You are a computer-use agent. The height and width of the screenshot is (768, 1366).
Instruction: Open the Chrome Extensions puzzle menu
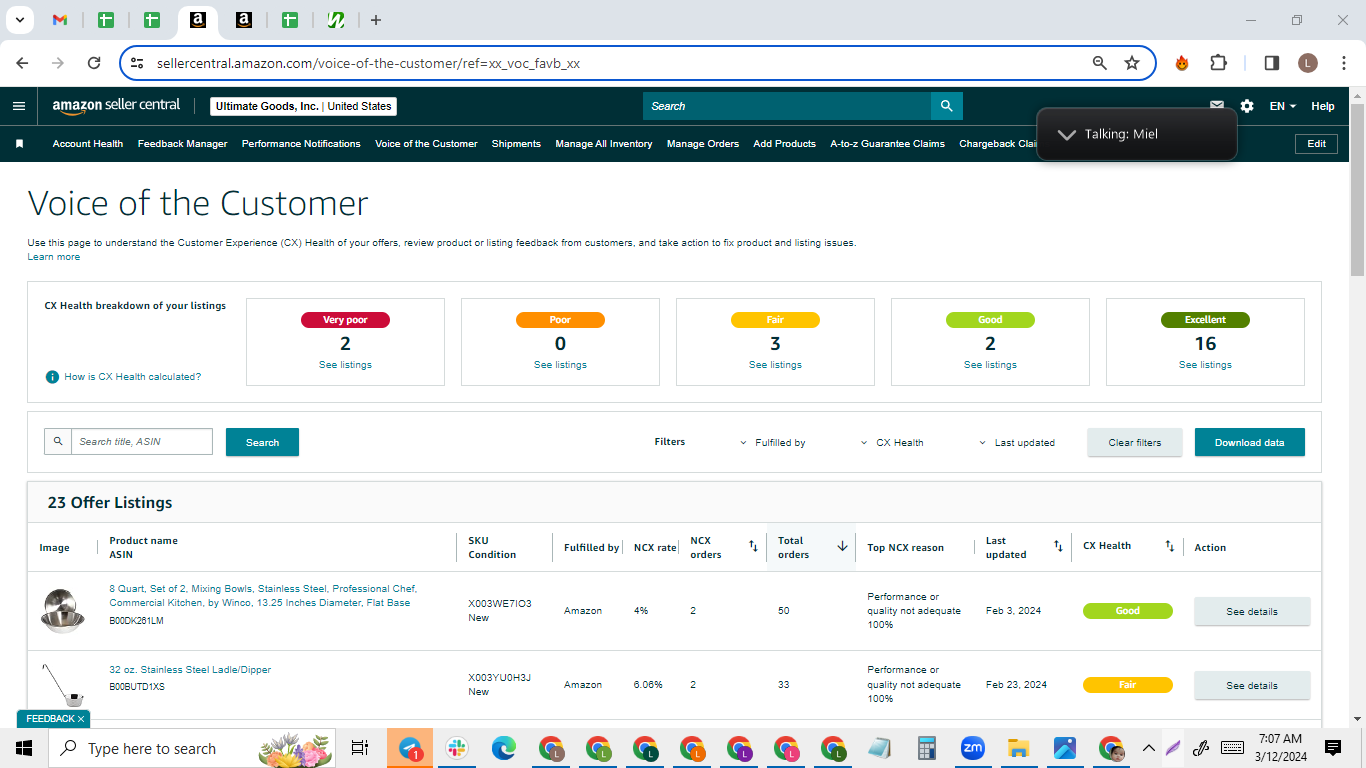coord(1218,63)
